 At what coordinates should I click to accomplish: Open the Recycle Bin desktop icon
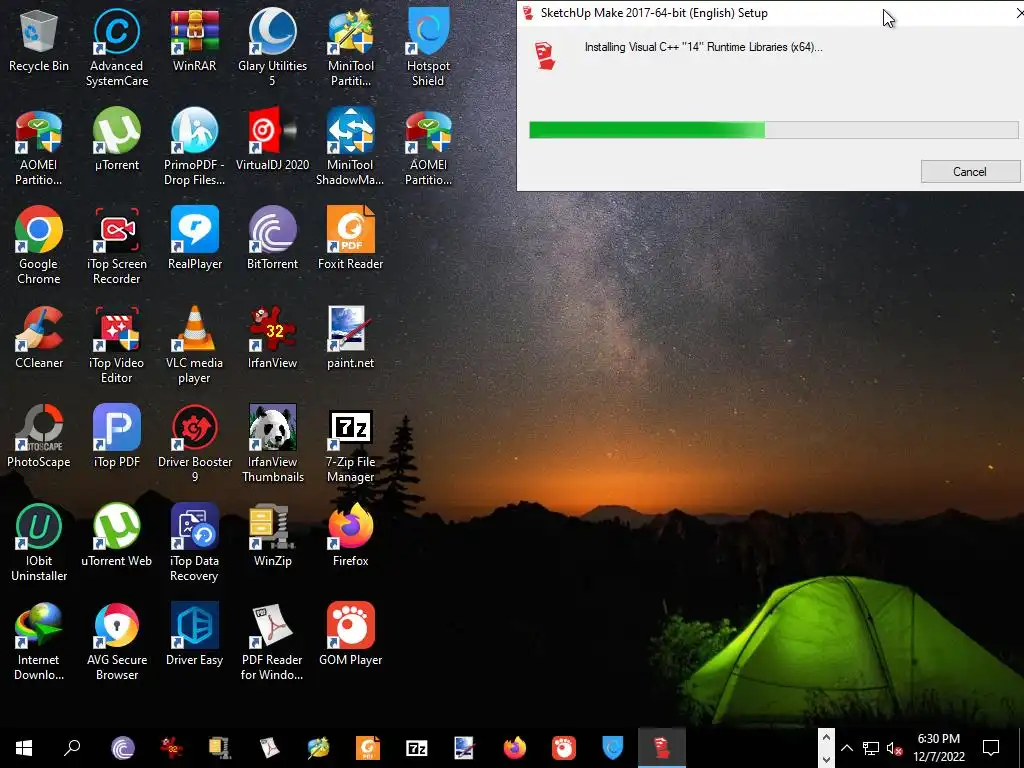coord(39,40)
